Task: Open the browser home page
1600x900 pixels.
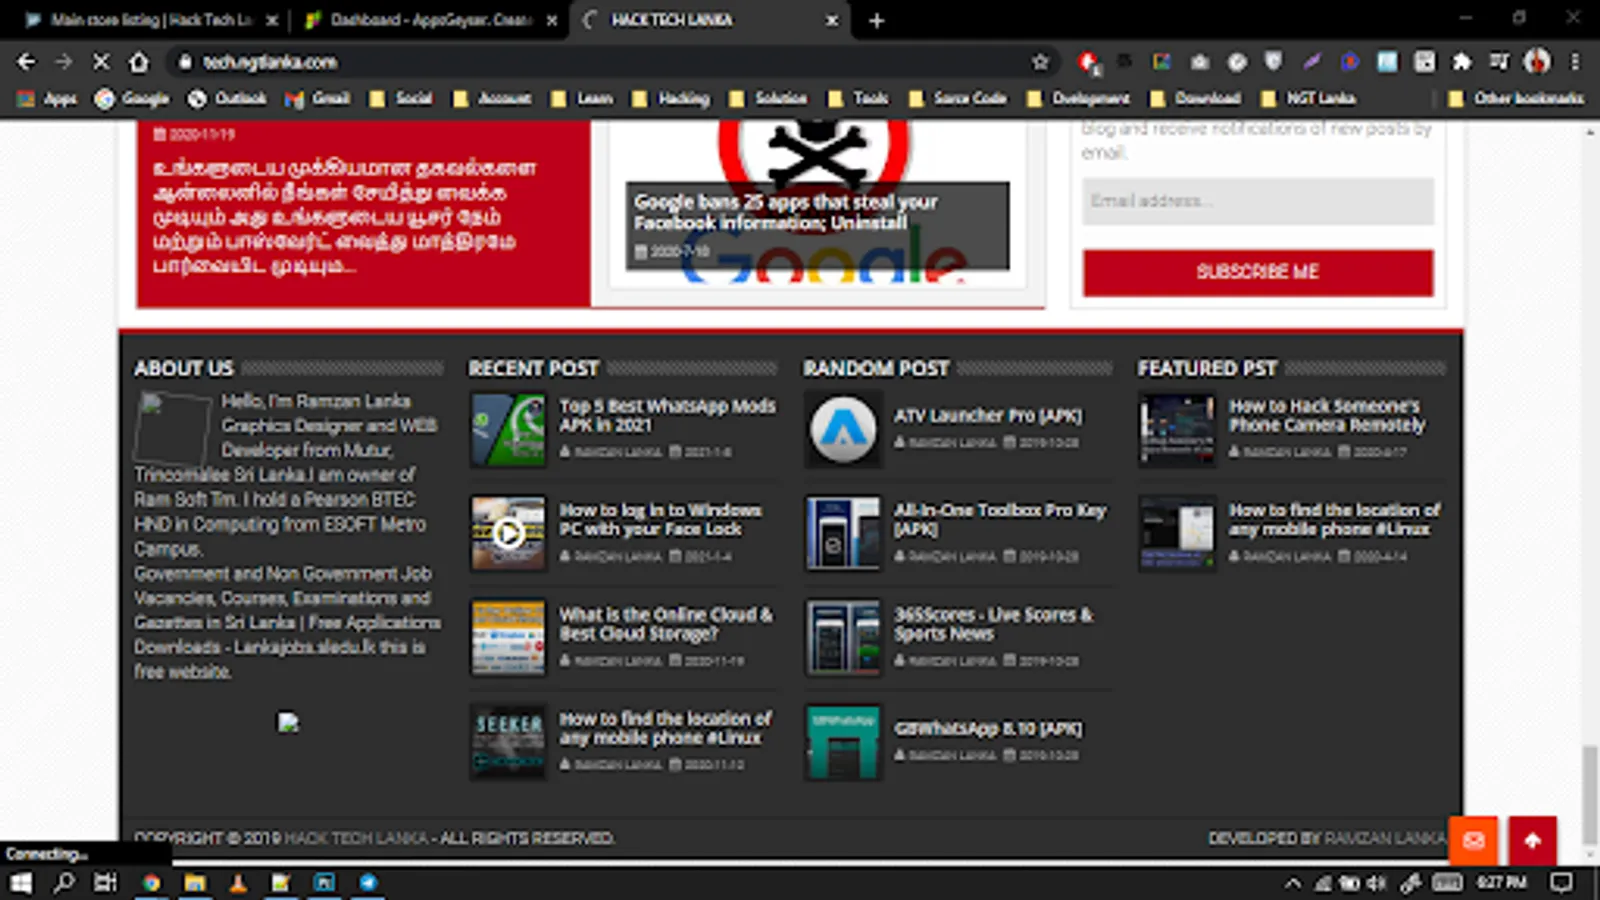Action: point(139,62)
